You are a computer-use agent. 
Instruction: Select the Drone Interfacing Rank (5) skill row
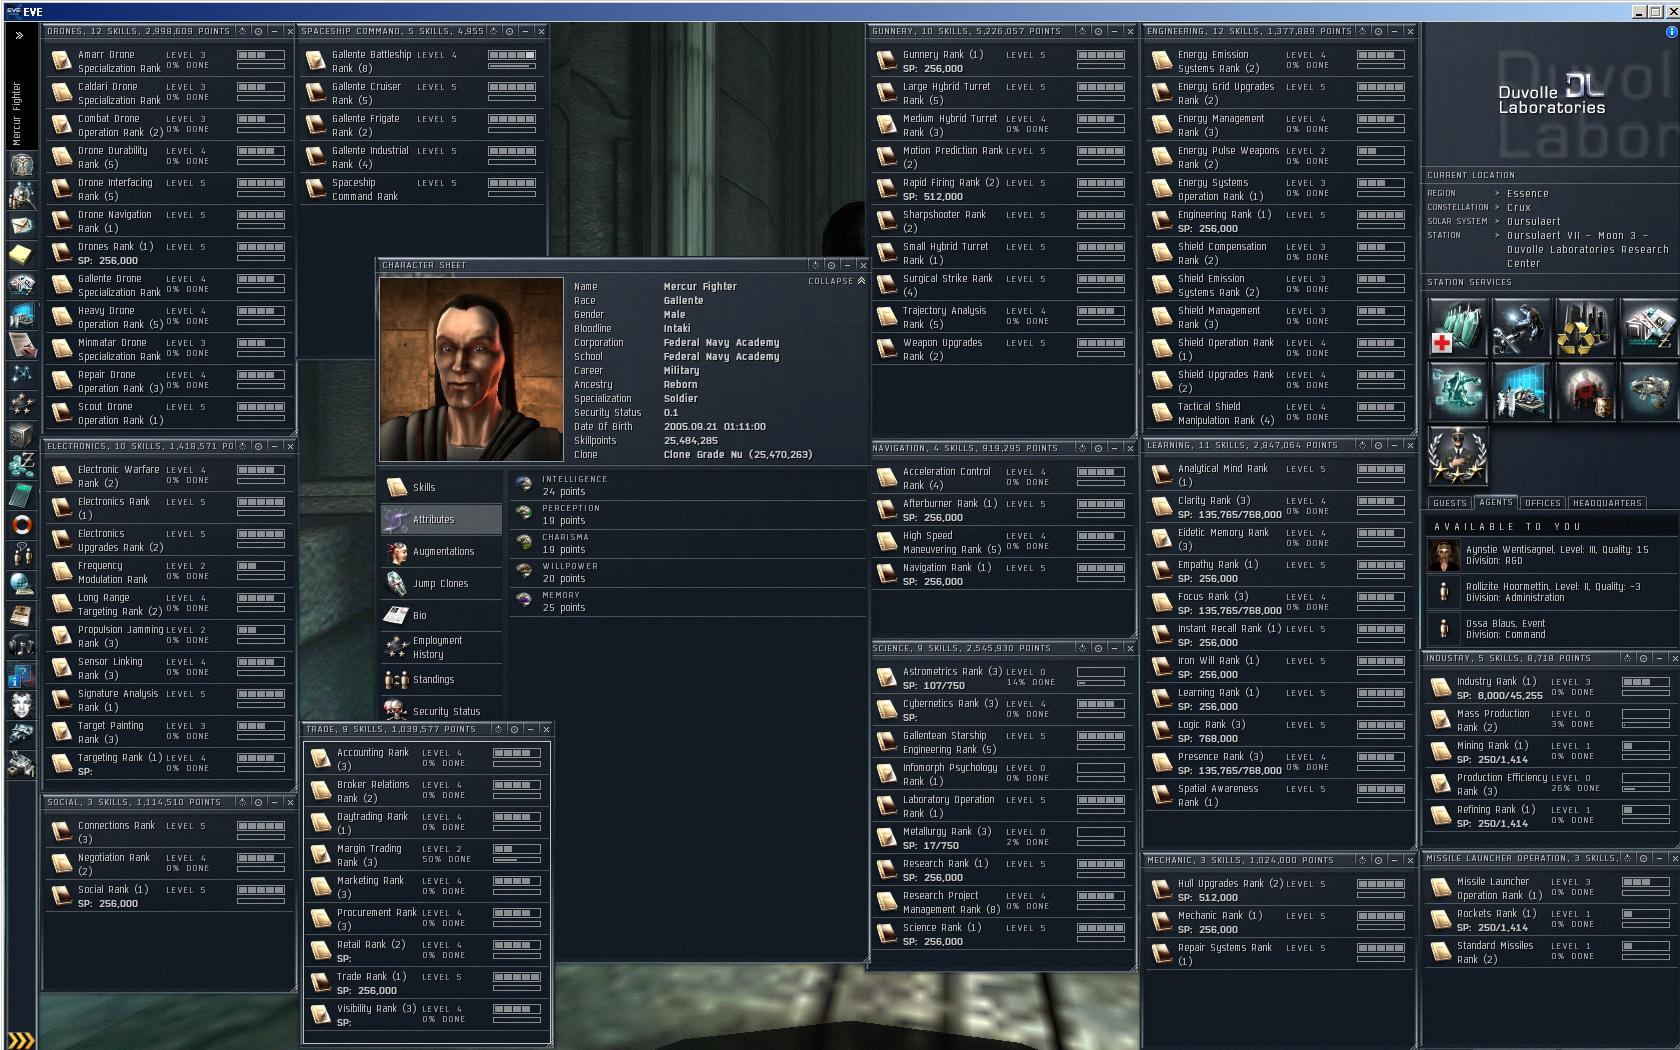[169, 189]
